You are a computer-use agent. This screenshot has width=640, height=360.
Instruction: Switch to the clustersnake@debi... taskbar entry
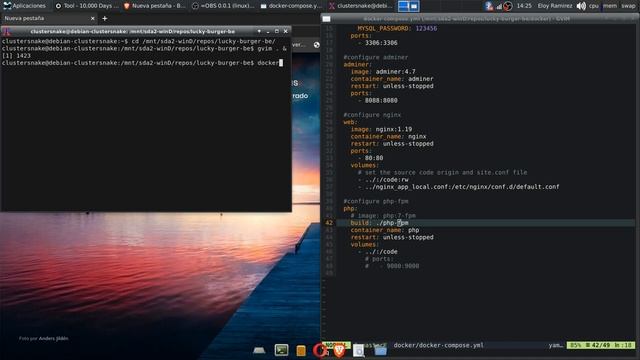point(361,6)
